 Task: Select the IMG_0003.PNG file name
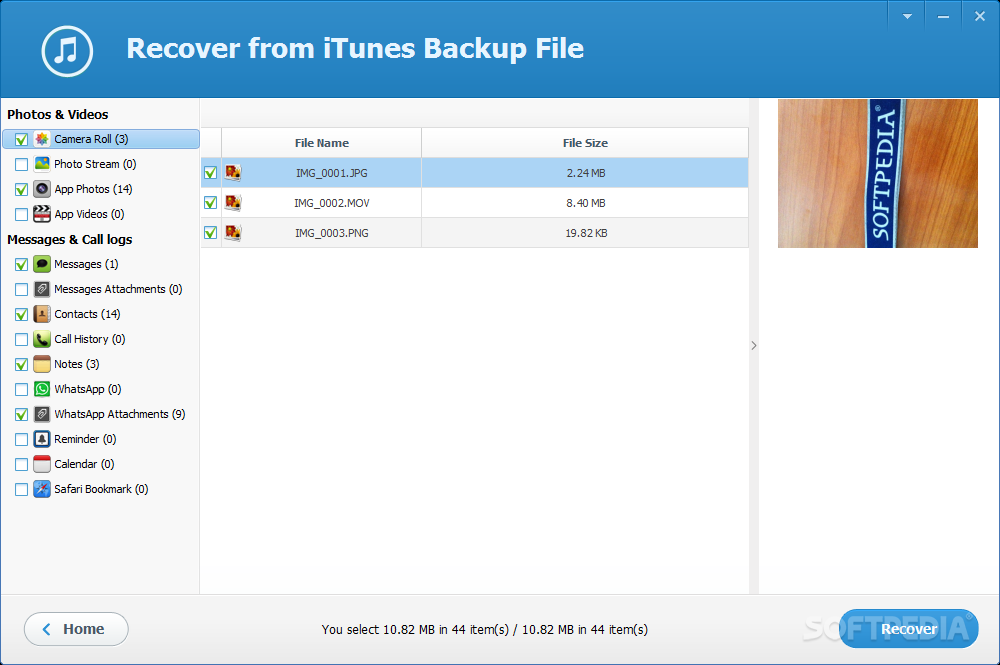pyautogui.click(x=332, y=233)
